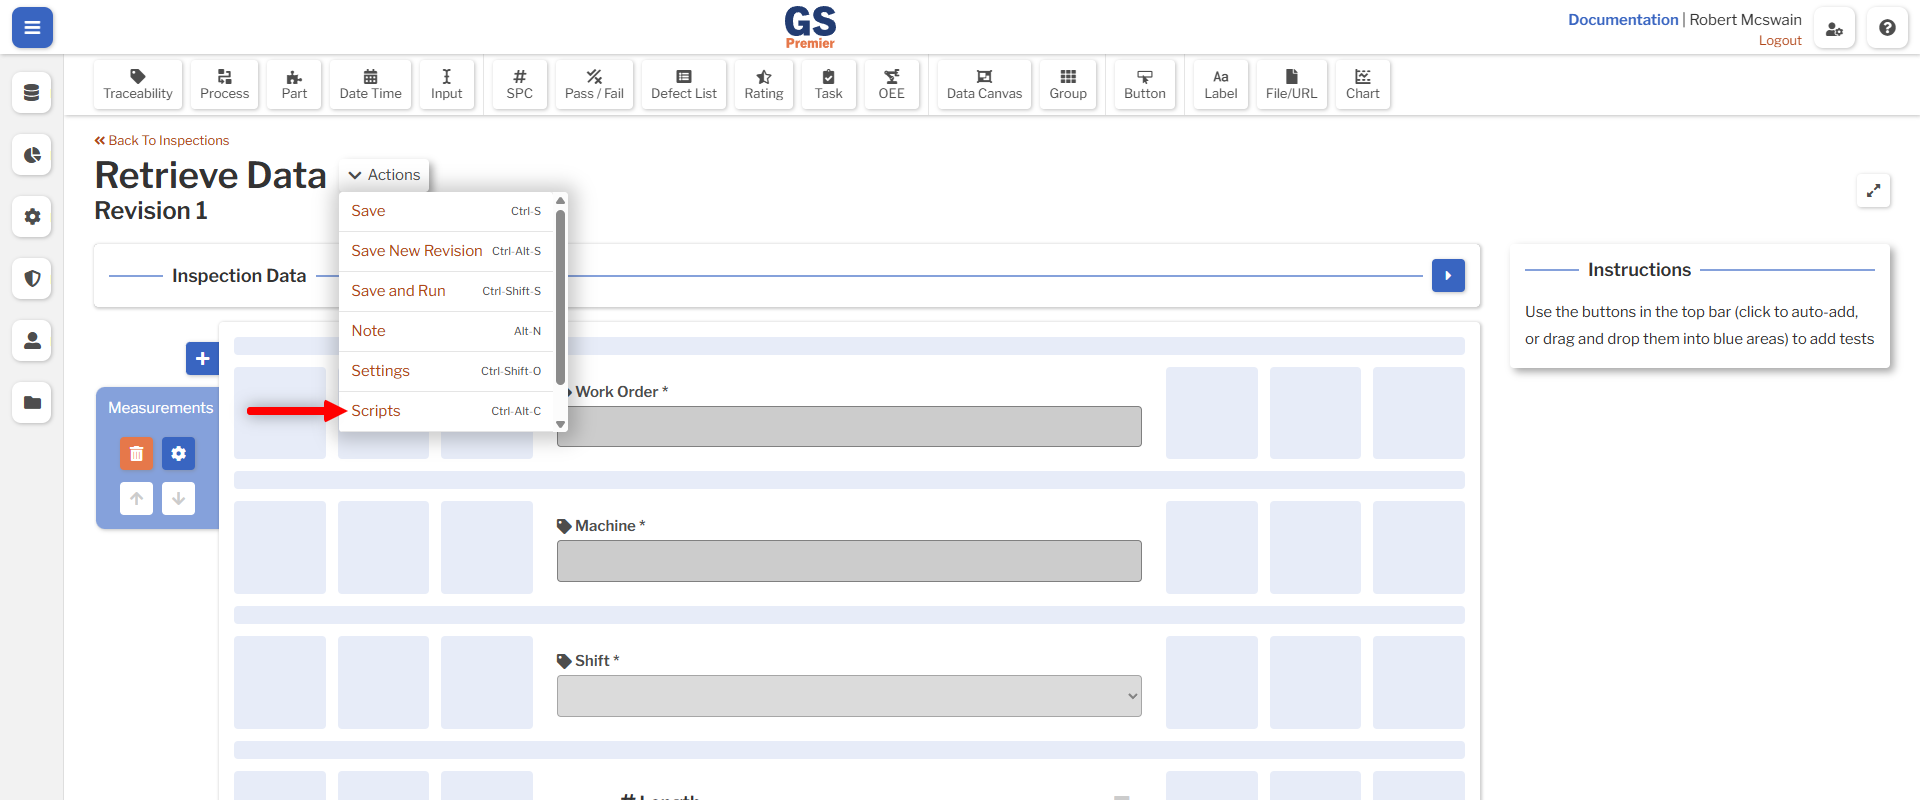Click the Retrieve Data title
Screen dimensions: 1920x800
click(210, 175)
